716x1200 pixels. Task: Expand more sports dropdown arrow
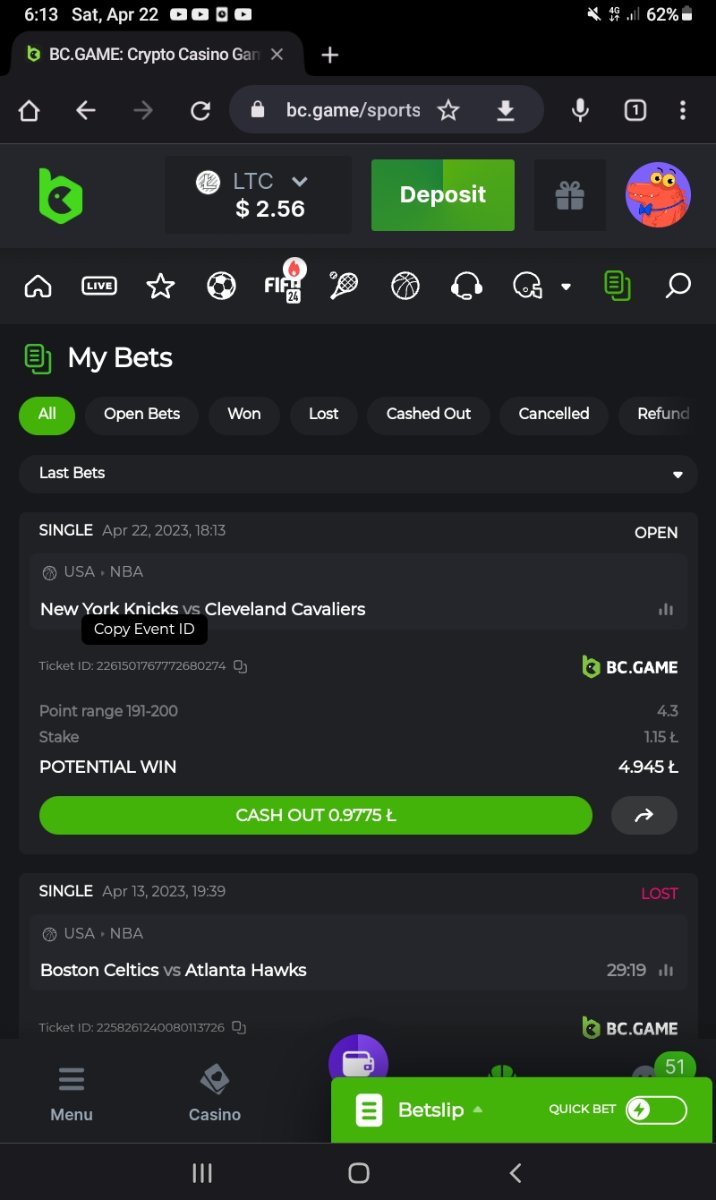pos(566,287)
